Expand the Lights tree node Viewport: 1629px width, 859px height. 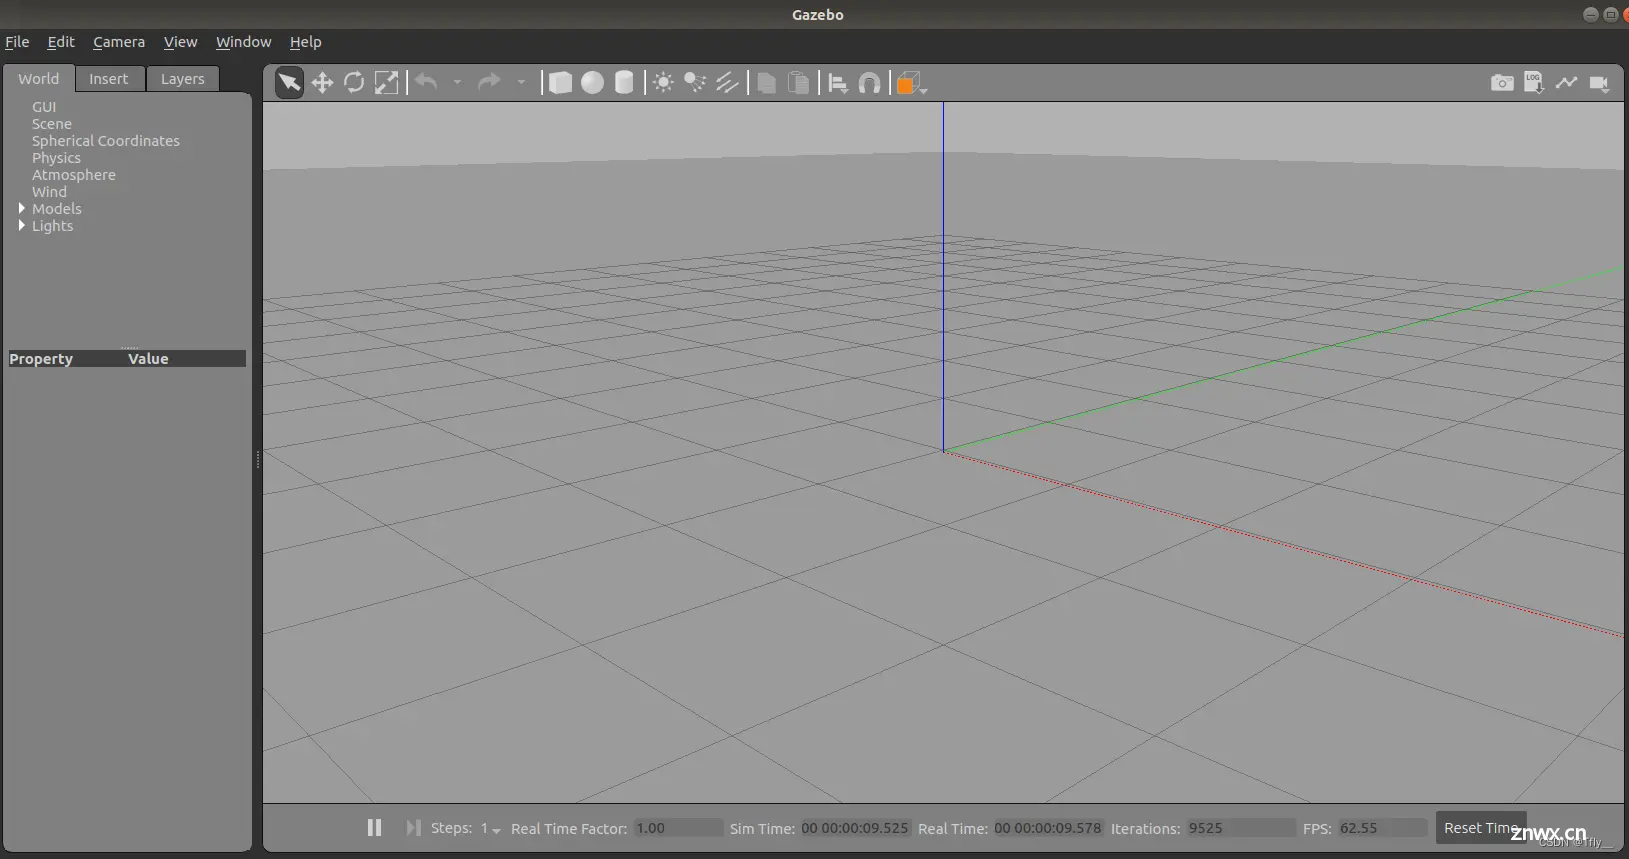[x=21, y=225]
